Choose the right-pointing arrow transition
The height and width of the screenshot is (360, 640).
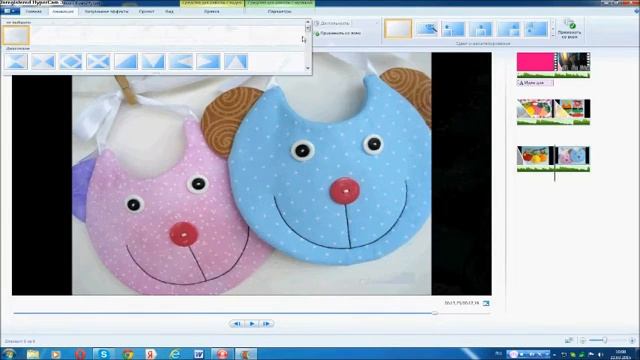[x=208, y=62]
